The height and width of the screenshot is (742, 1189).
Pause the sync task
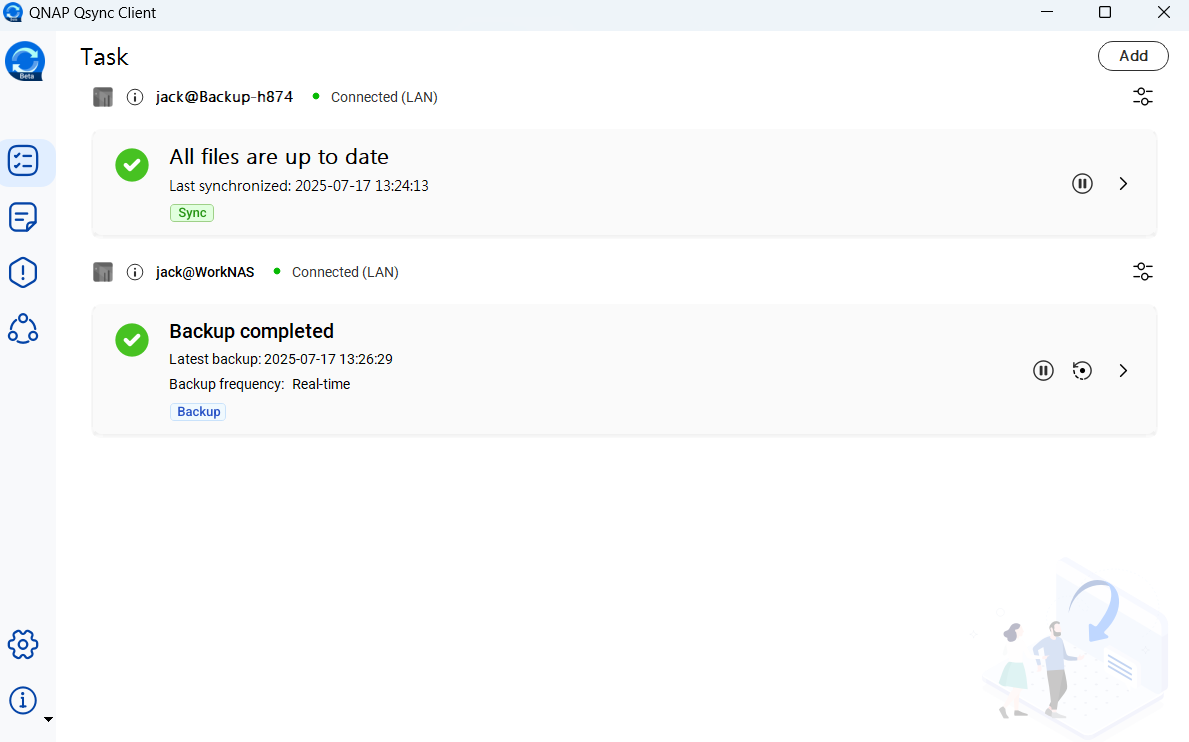(1082, 184)
